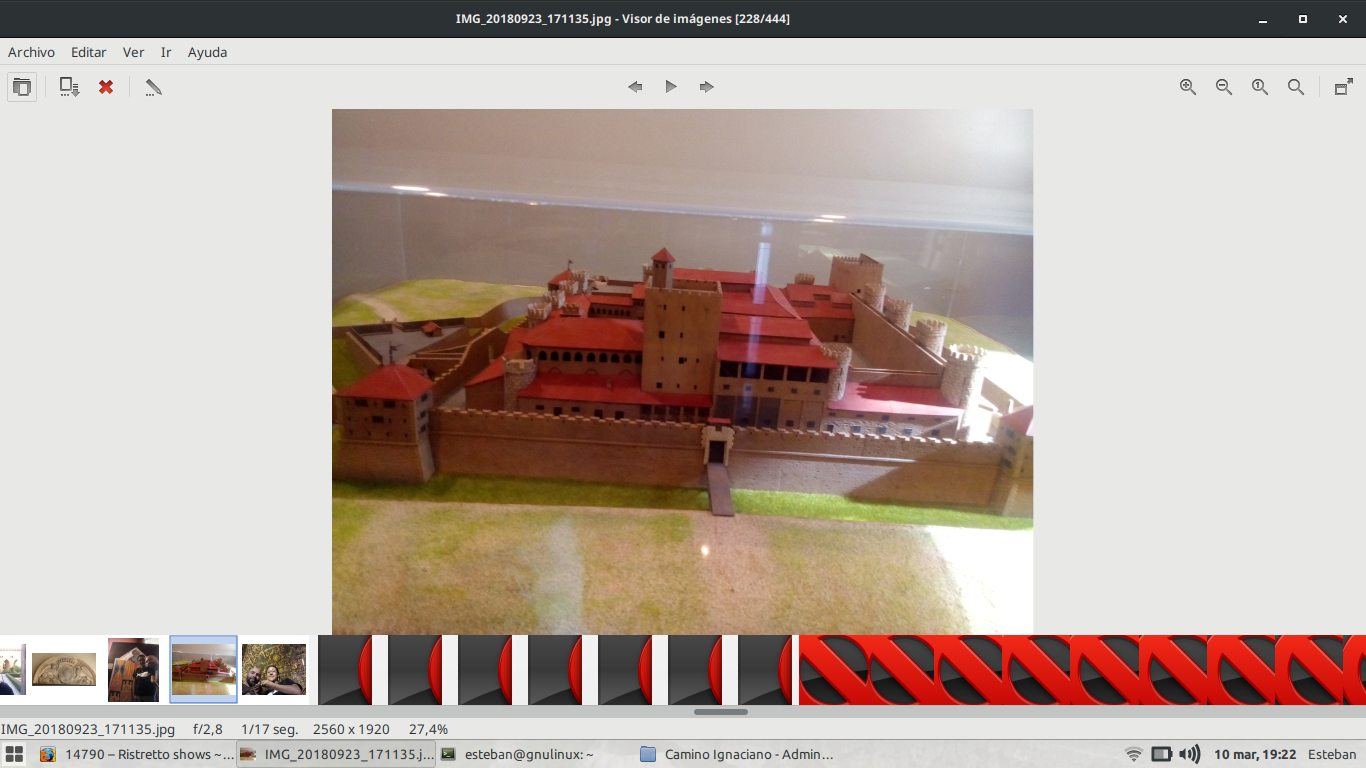This screenshot has height=768, width=1366.
Task: Click the thumbnail strip horizontal scrollbar
Action: pos(720,712)
